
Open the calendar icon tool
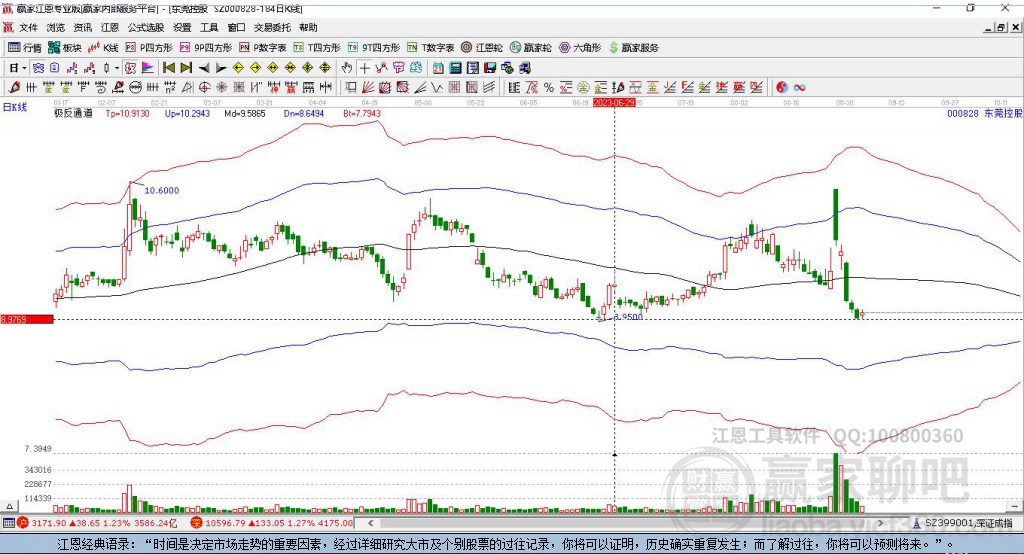[438, 68]
